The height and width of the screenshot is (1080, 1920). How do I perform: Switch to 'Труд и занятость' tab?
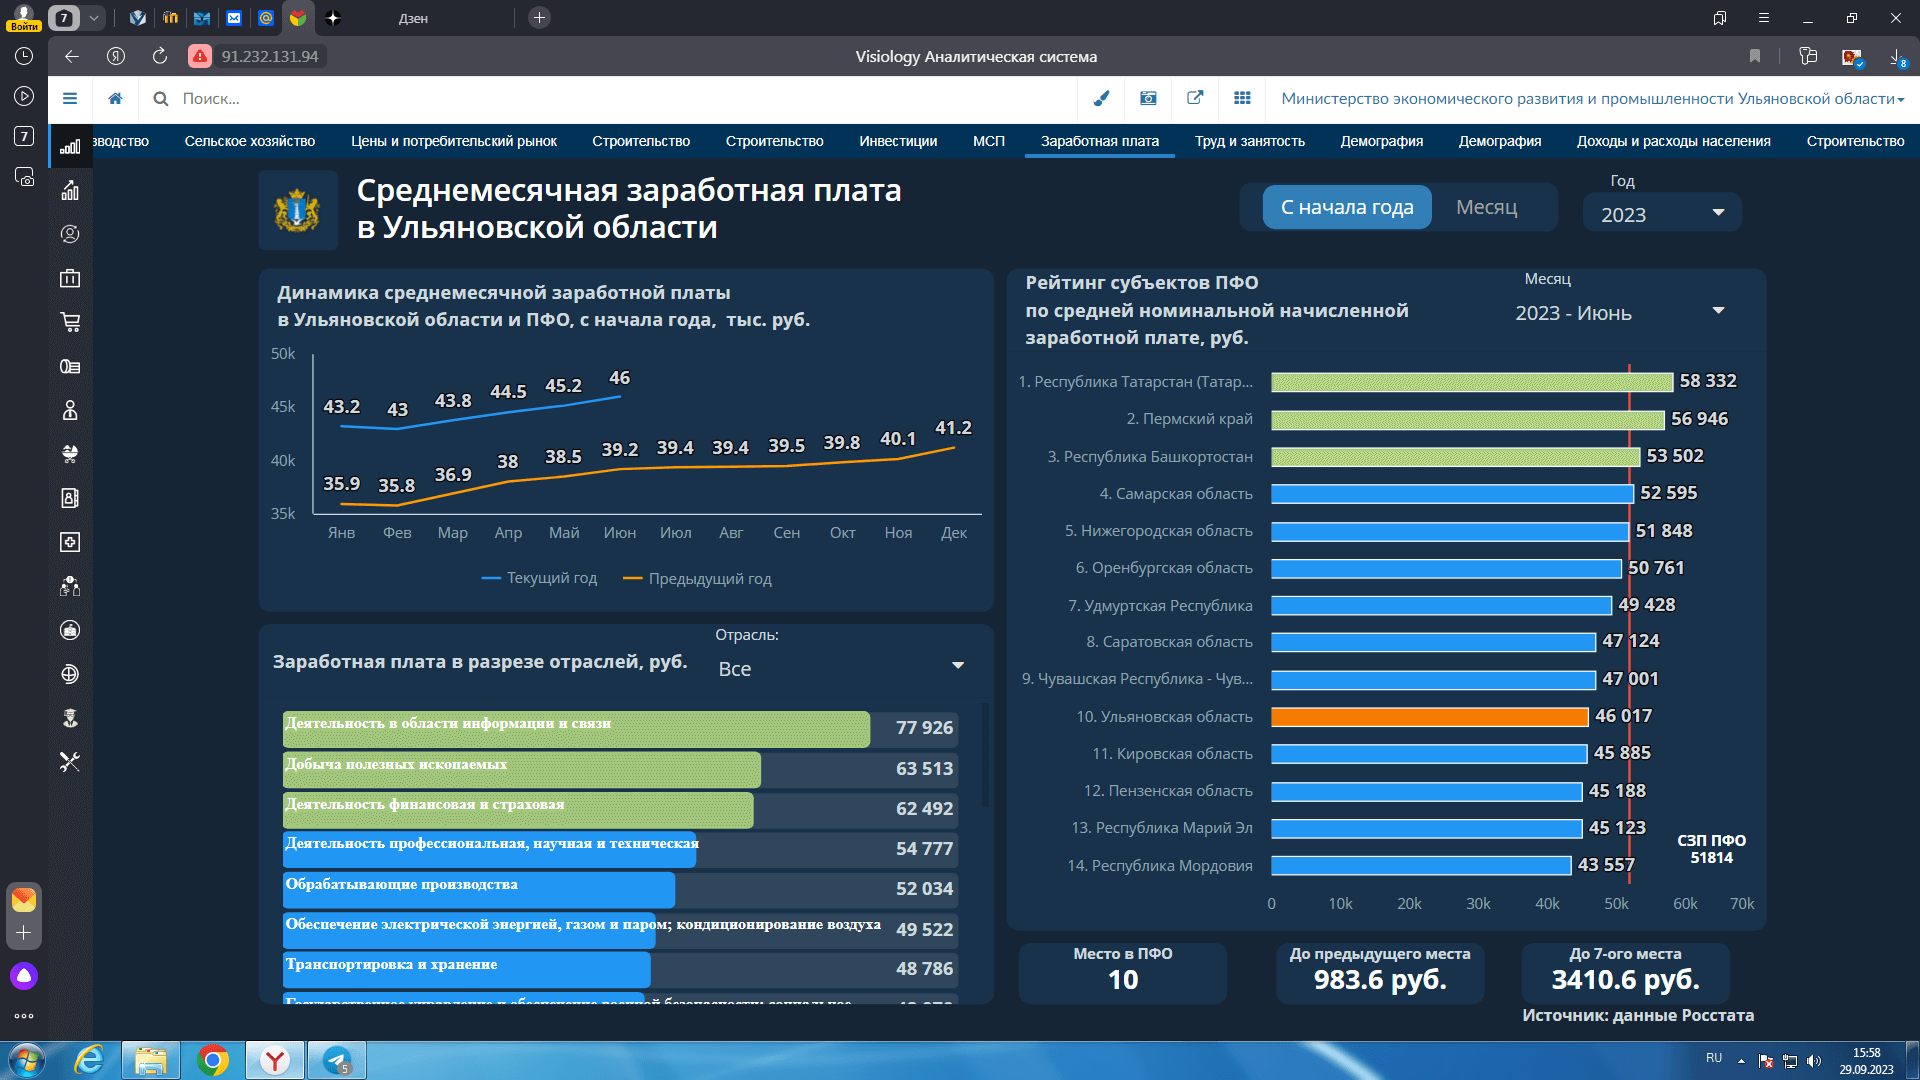(1249, 141)
